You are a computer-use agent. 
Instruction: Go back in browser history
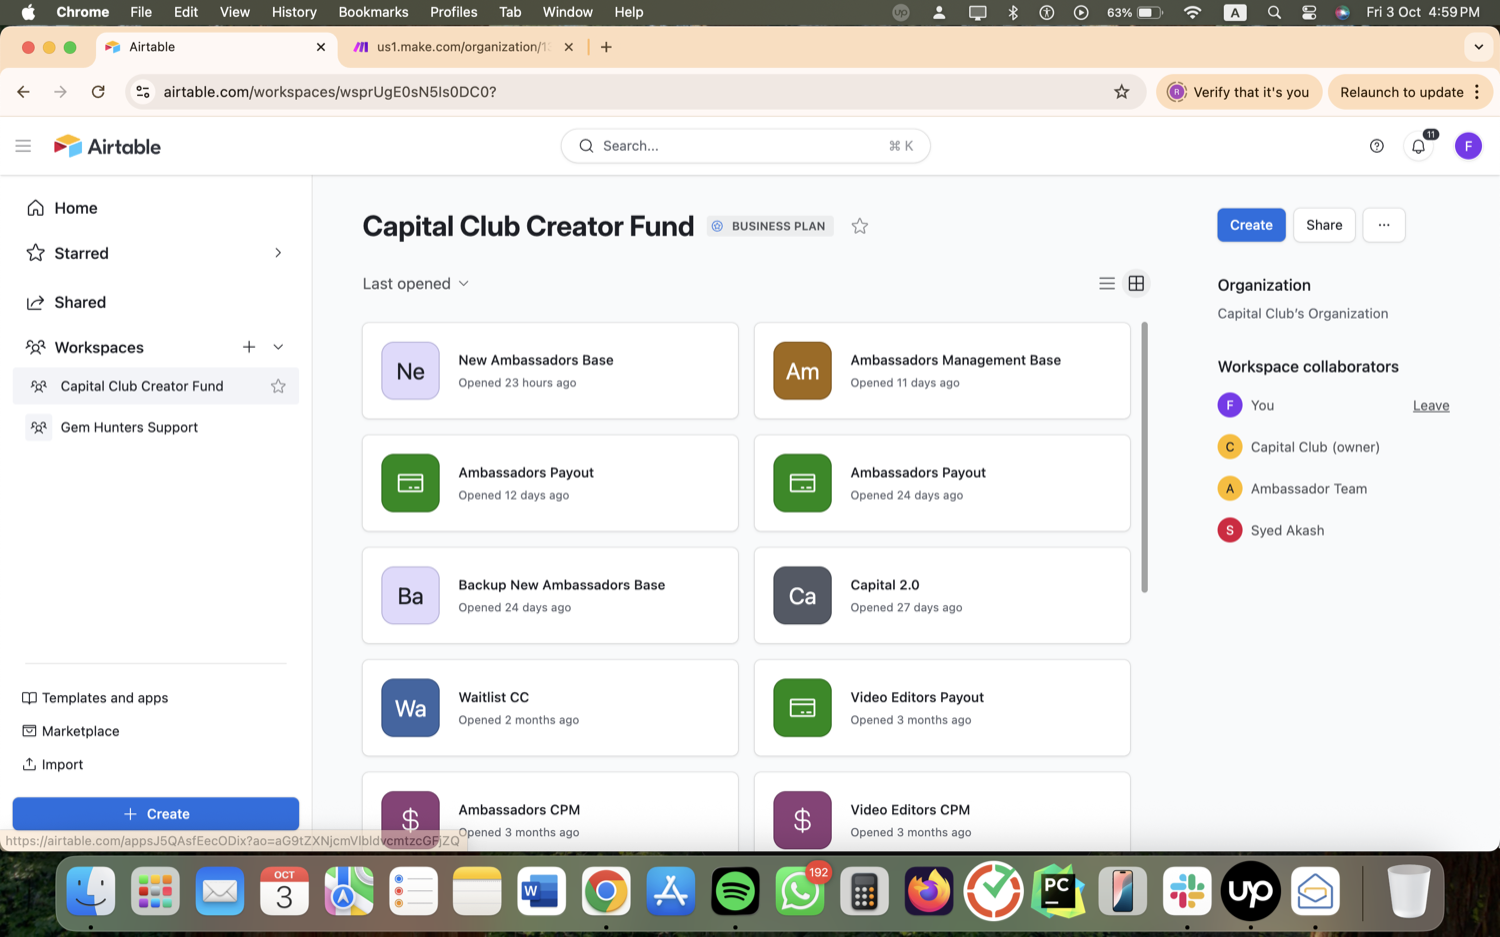pyautogui.click(x=23, y=92)
